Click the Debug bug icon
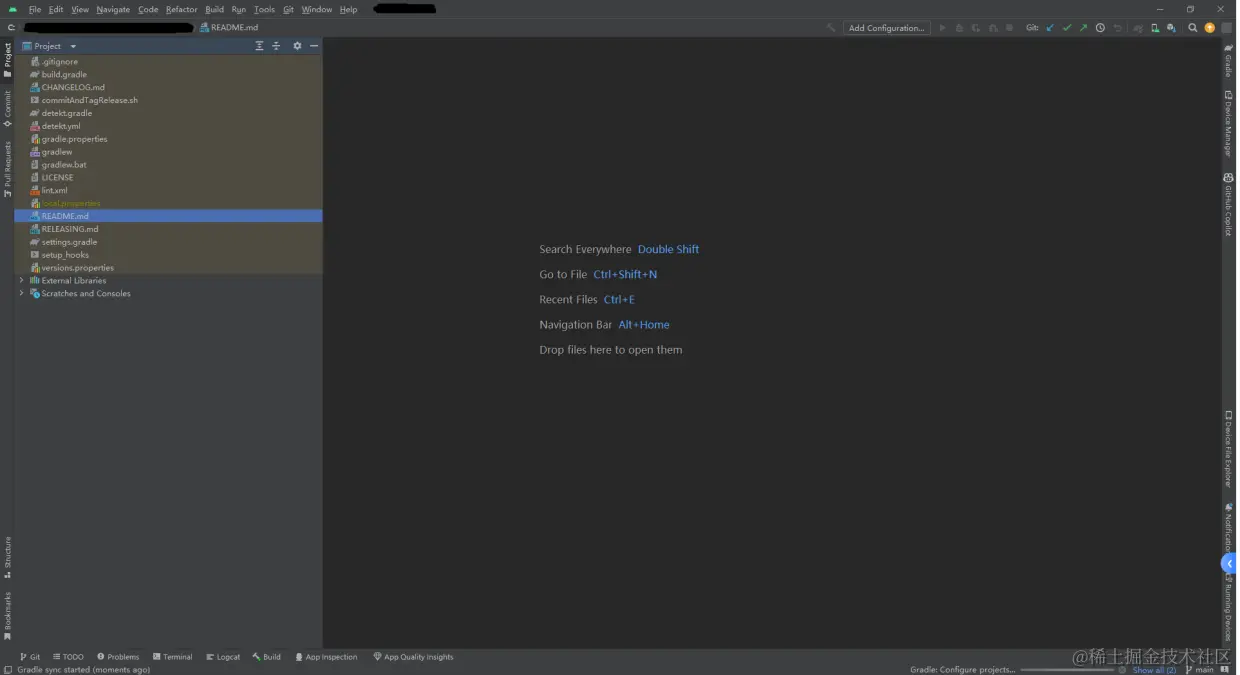This screenshot has width=1240, height=675. click(959, 28)
